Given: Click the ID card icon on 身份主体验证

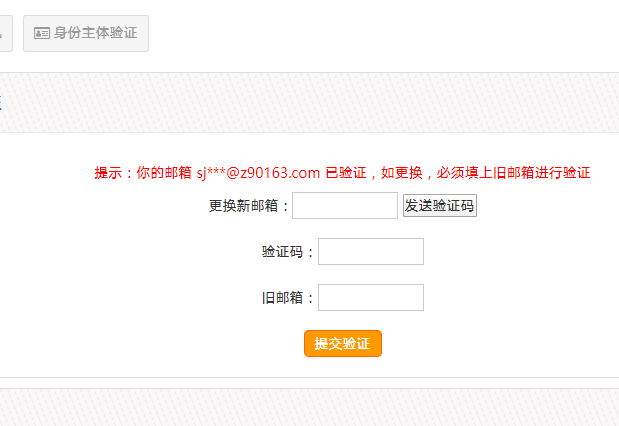Looking at the screenshot, I should 42,33.
